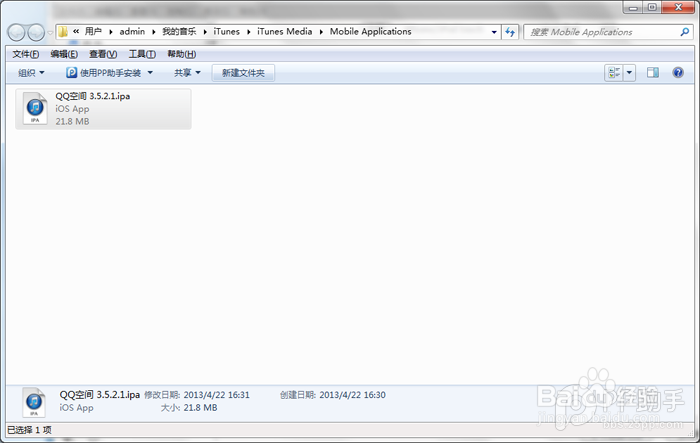Expand the arrow after admin breadcrumb
This screenshot has height=443, width=700.
coord(154,32)
